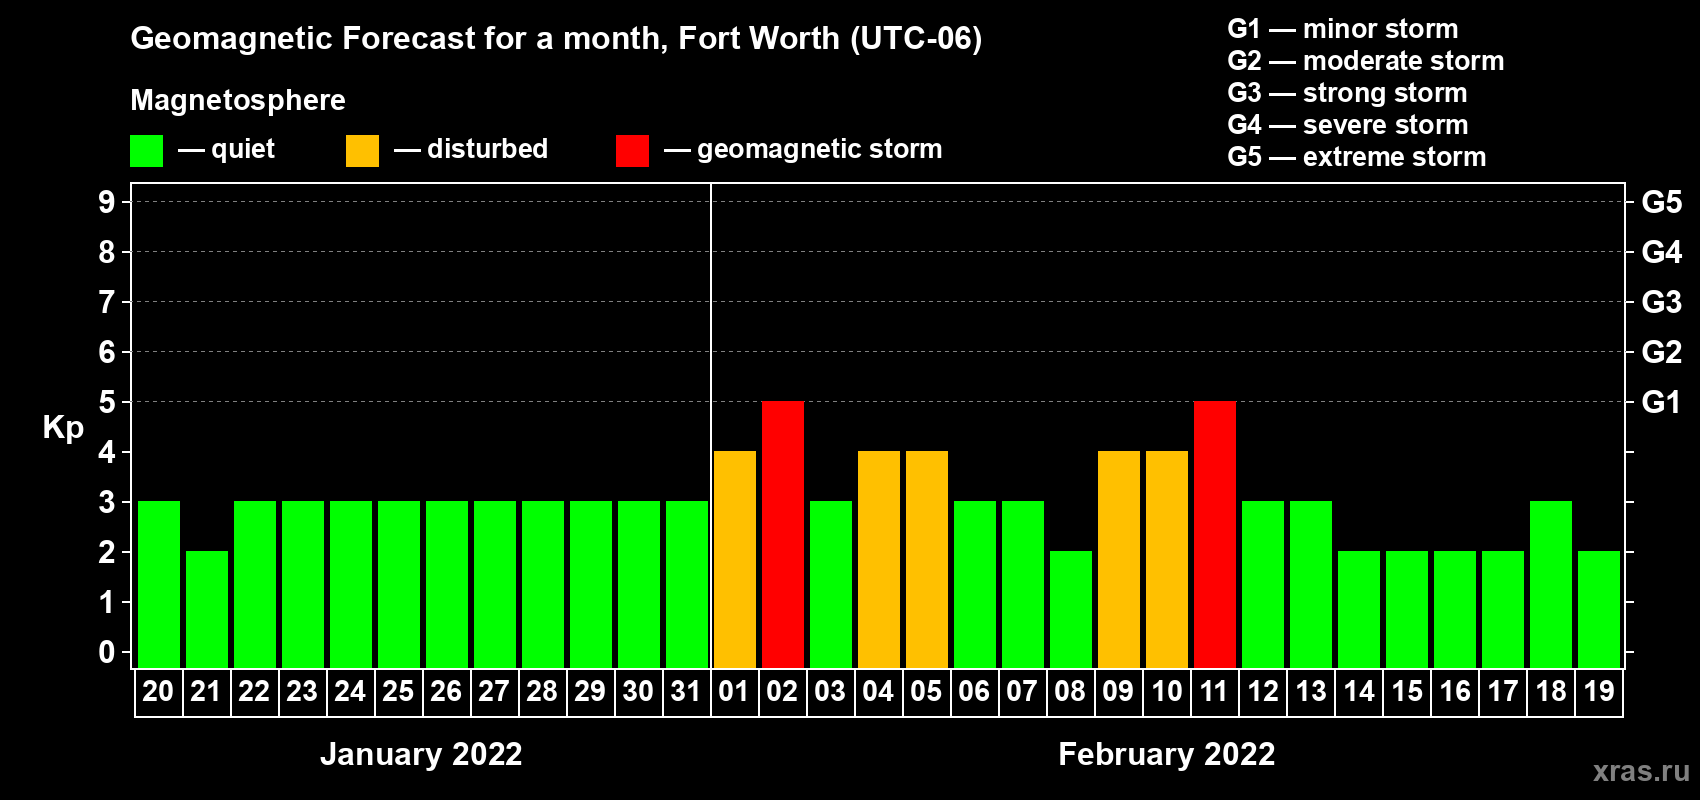Click the Kp value 9 axis tick
Viewport: 1700px width, 800px height.
107,202
